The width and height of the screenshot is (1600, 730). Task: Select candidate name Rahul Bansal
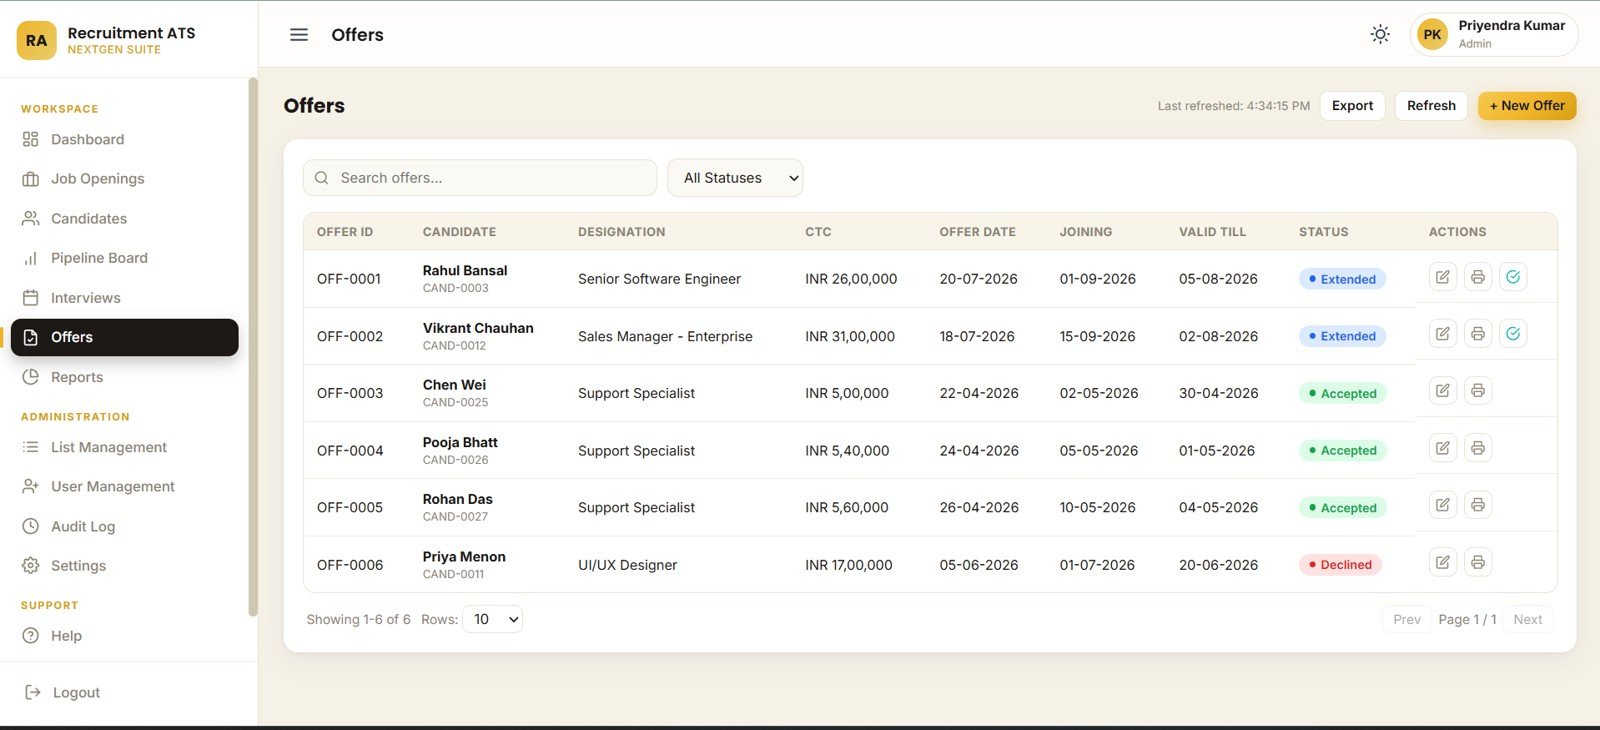tap(465, 271)
